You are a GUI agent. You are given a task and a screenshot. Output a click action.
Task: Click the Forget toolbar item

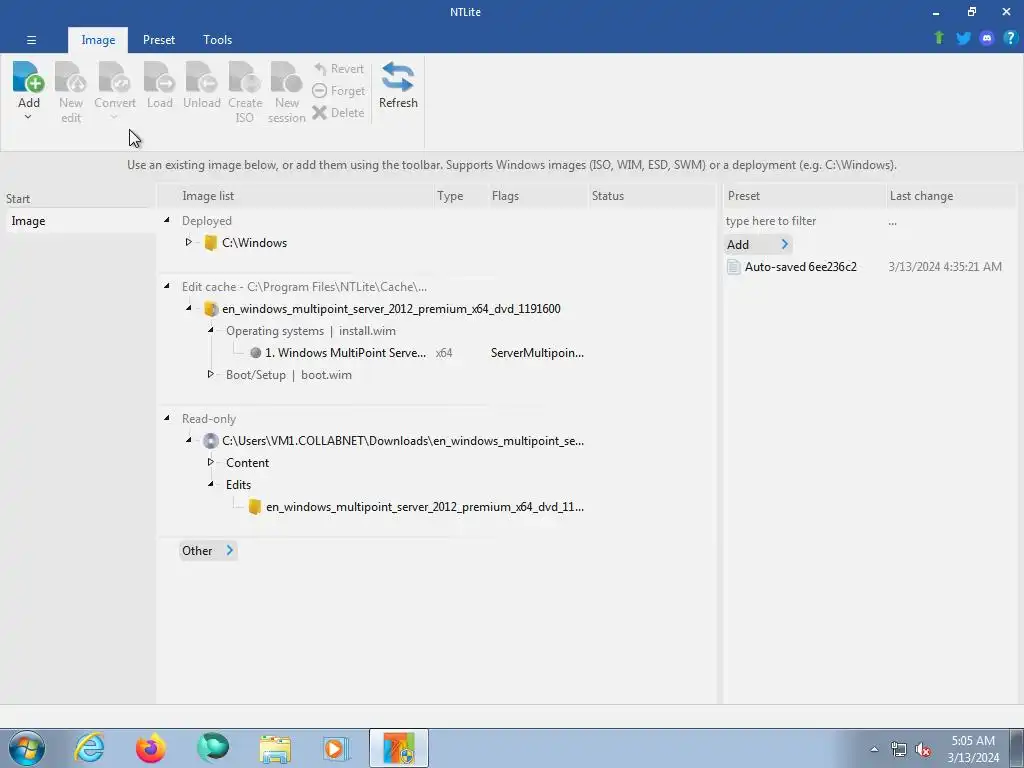338,91
